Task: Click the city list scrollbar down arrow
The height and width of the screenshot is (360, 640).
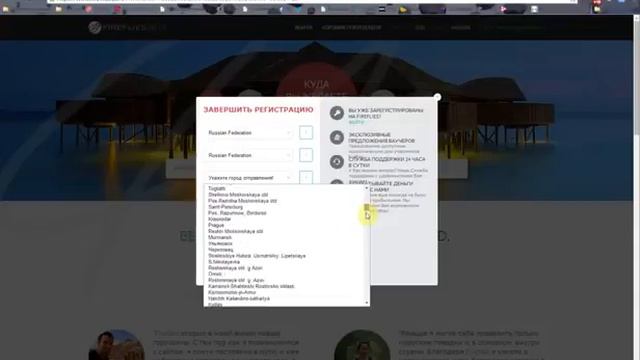Action: (x=367, y=303)
